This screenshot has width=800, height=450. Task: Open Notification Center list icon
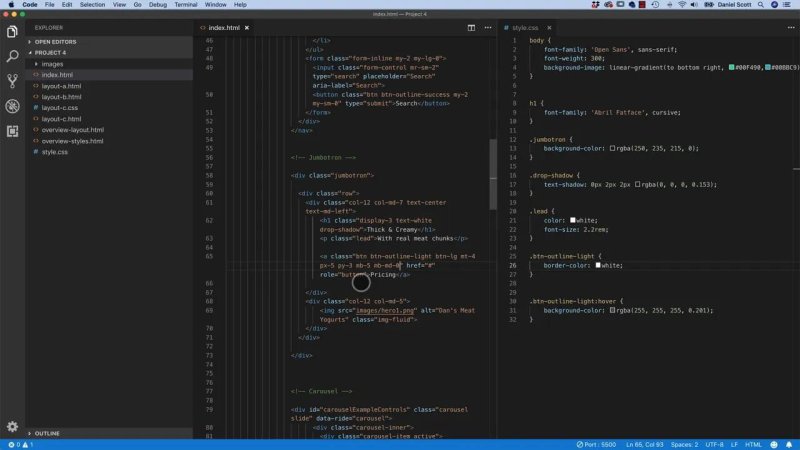pyautogui.click(x=787, y=5)
